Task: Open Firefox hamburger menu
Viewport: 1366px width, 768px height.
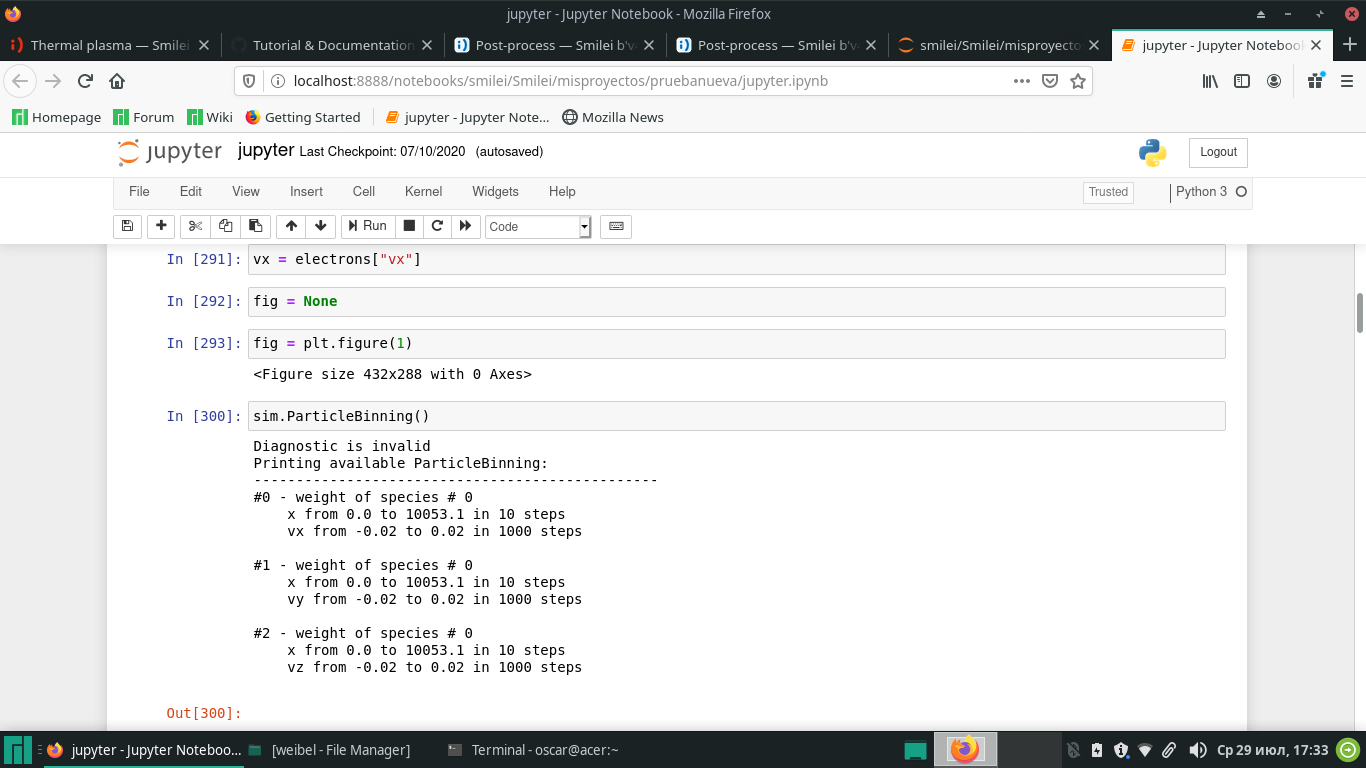Action: point(1349,81)
